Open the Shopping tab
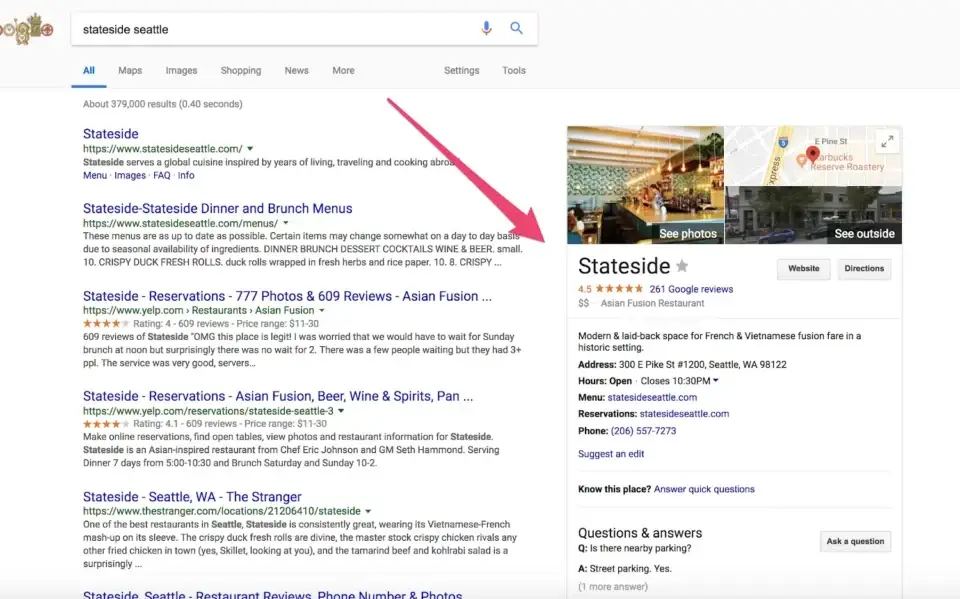 [x=241, y=70]
